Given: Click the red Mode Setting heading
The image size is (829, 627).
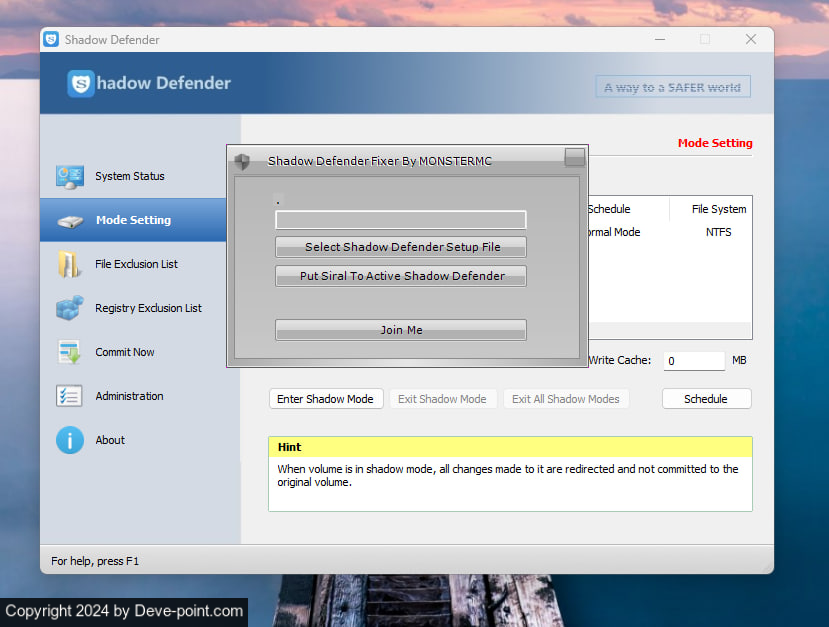Looking at the screenshot, I should click(715, 143).
